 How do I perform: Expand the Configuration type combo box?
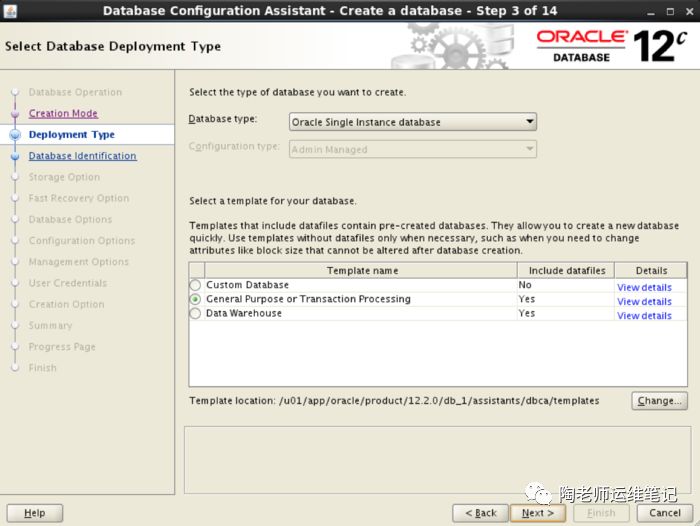[412, 149]
